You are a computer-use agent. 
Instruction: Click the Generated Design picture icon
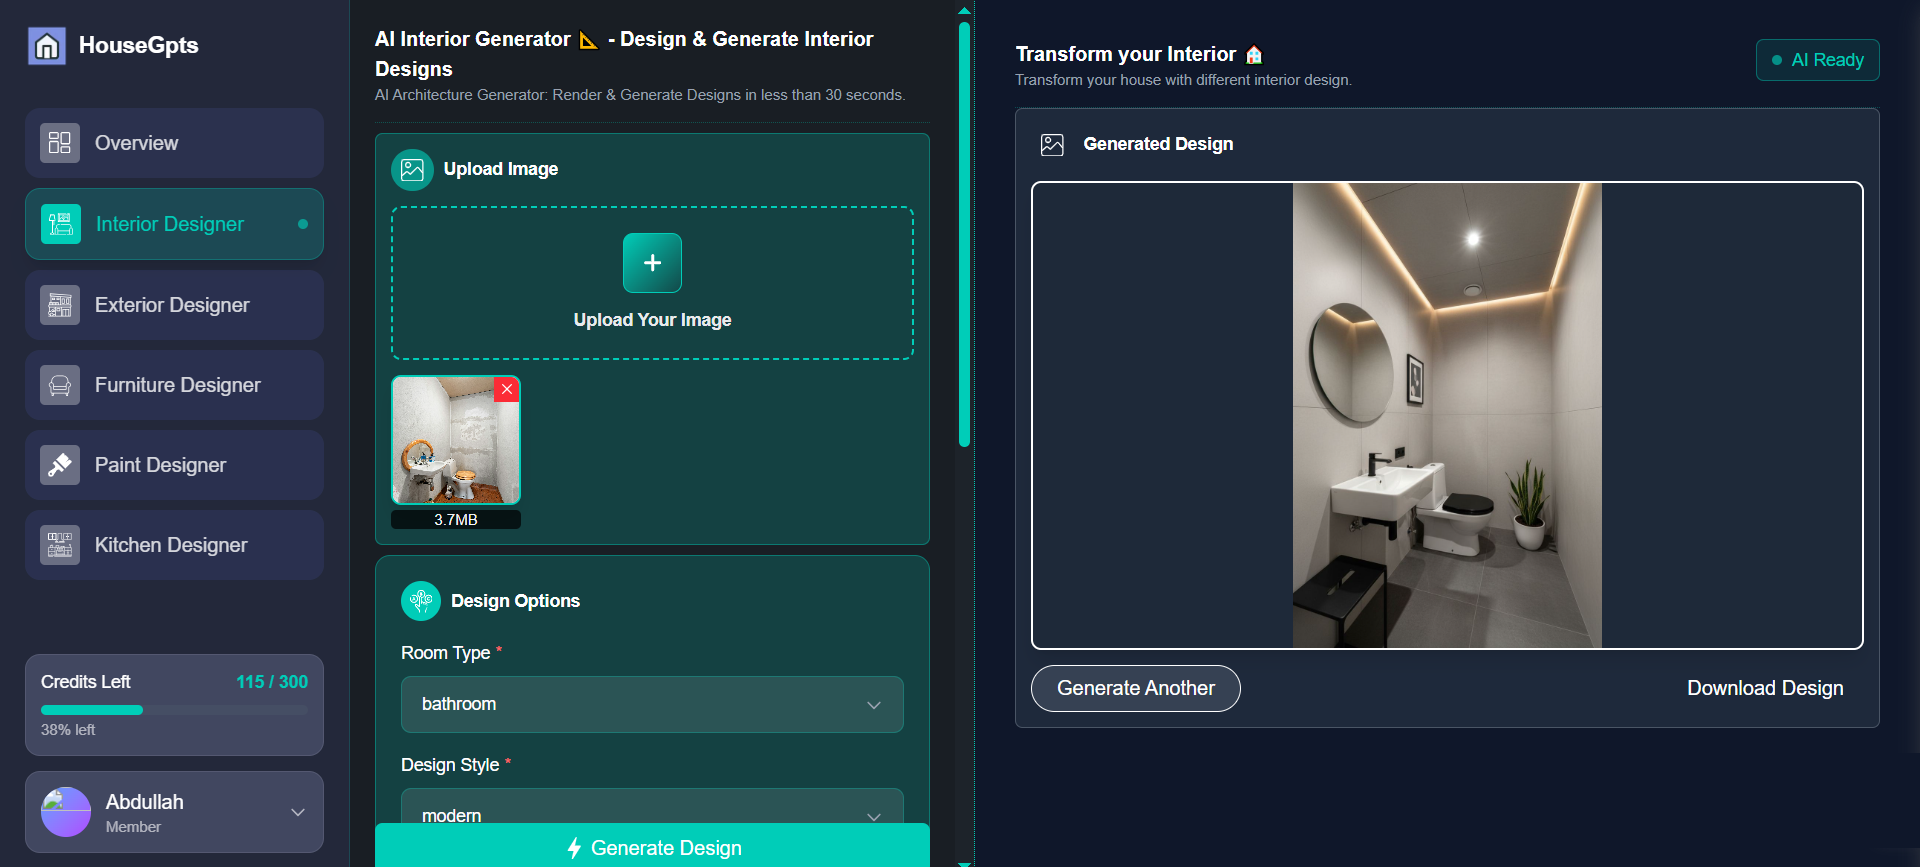pos(1052,145)
